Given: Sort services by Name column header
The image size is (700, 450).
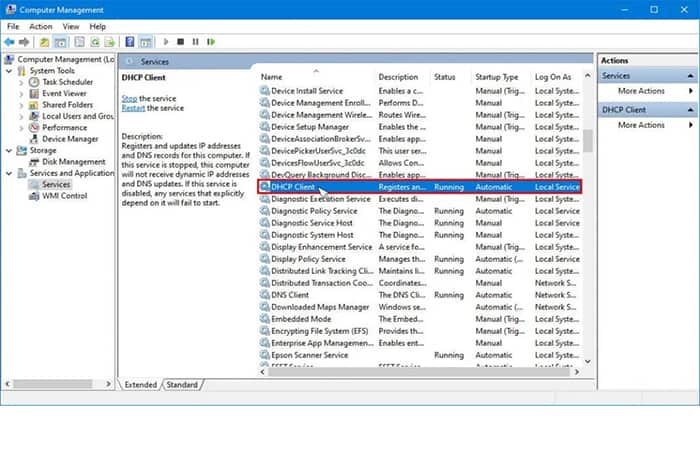Looking at the screenshot, I should (x=316, y=77).
